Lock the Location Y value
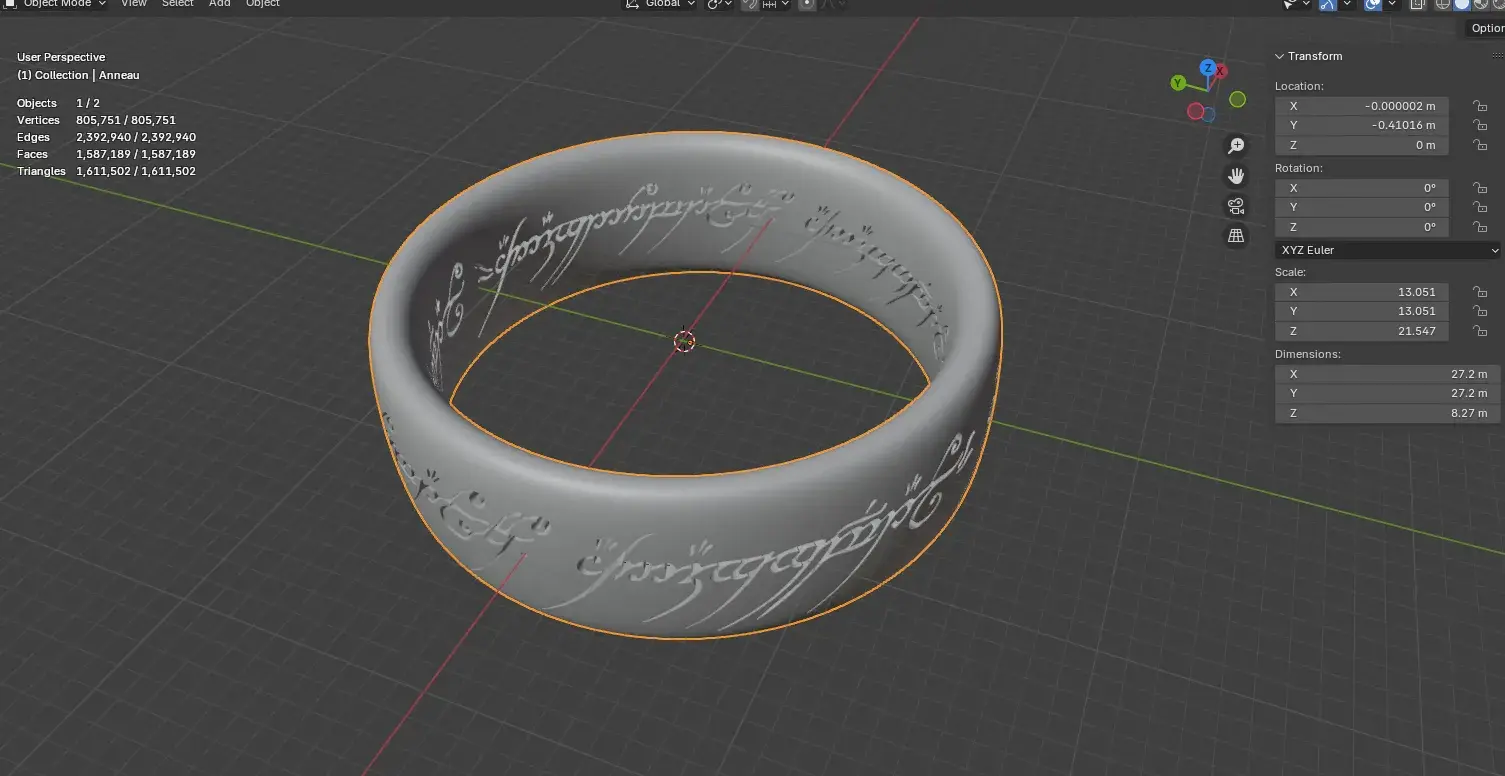The image size is (1505, 776). pyautogui.click(x=1479, y=125)
